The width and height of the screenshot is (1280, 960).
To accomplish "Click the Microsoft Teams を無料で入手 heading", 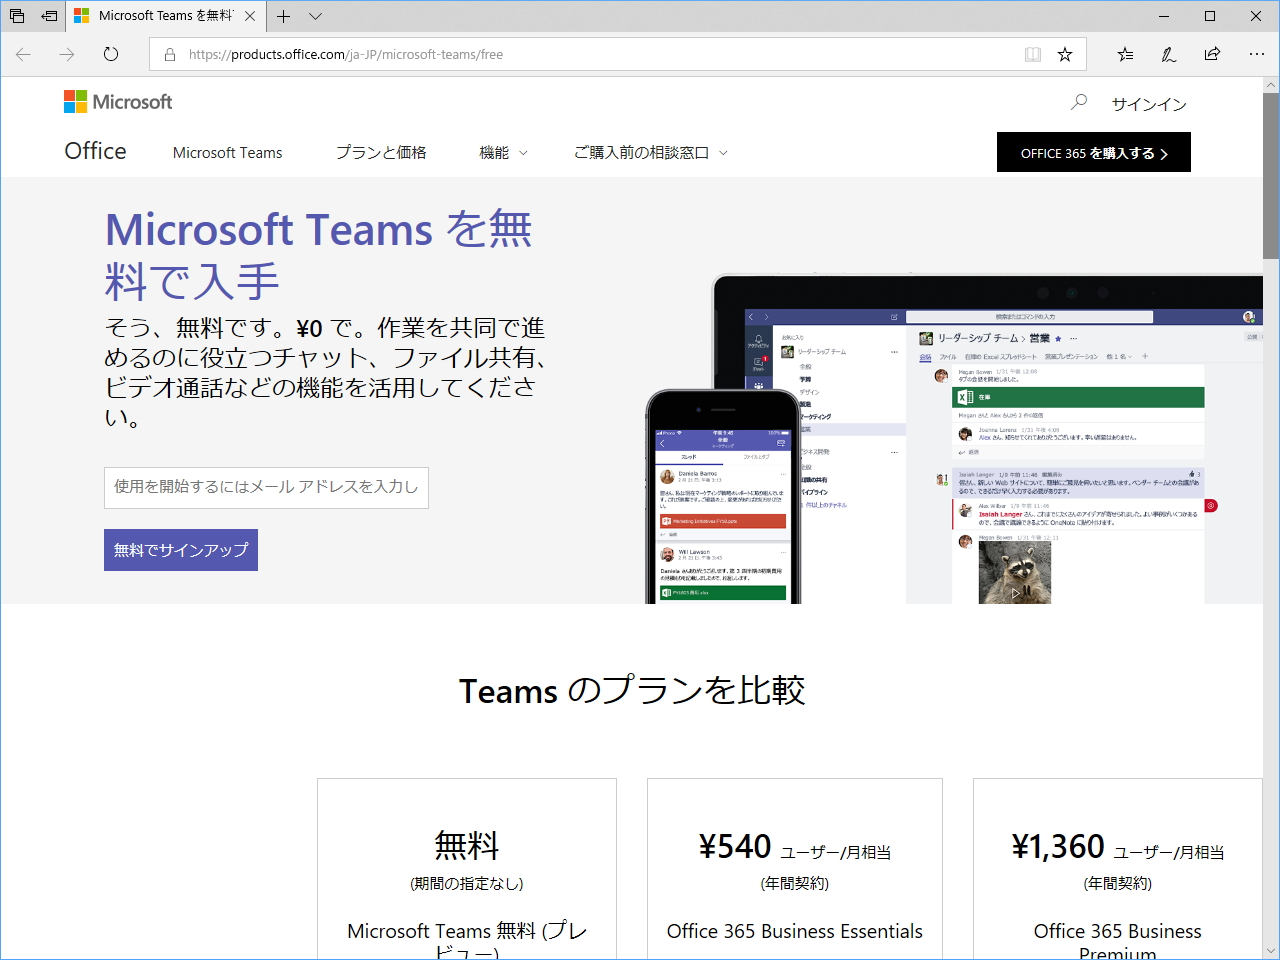I will pyautogui.click(x=319, y=255).
